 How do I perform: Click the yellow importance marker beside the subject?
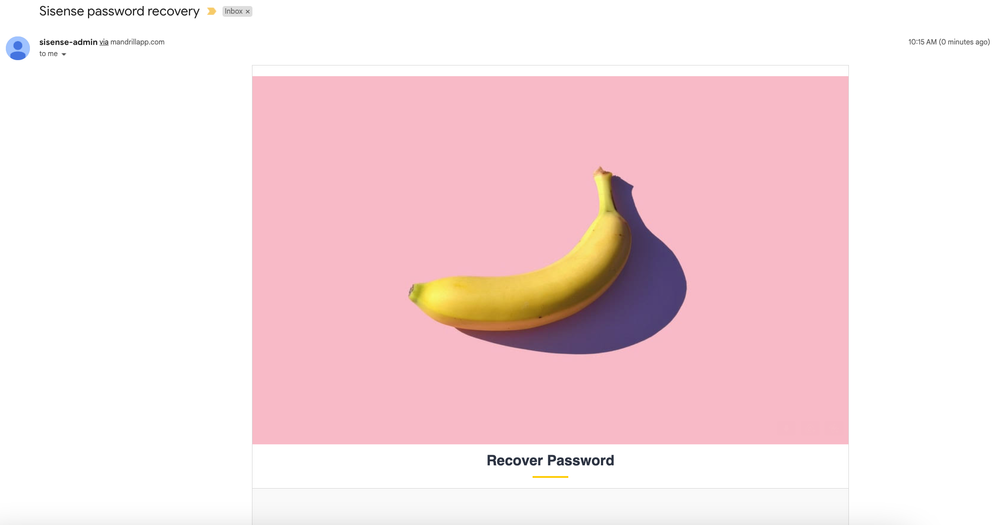[212, 11]
